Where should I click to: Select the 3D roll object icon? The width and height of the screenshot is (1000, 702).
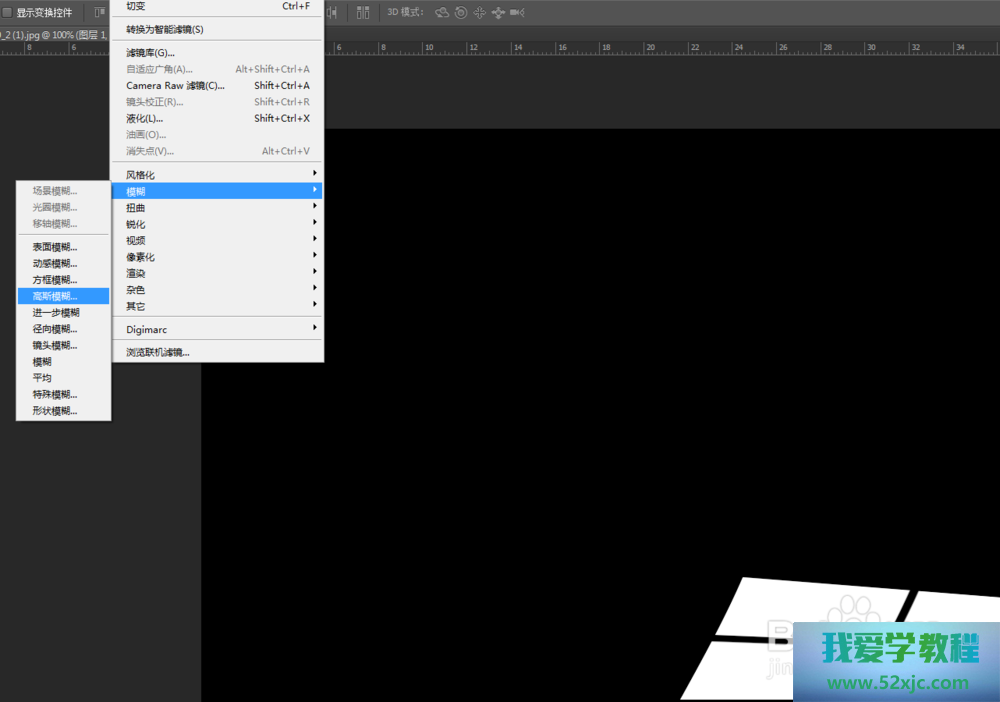coord(460,12)
